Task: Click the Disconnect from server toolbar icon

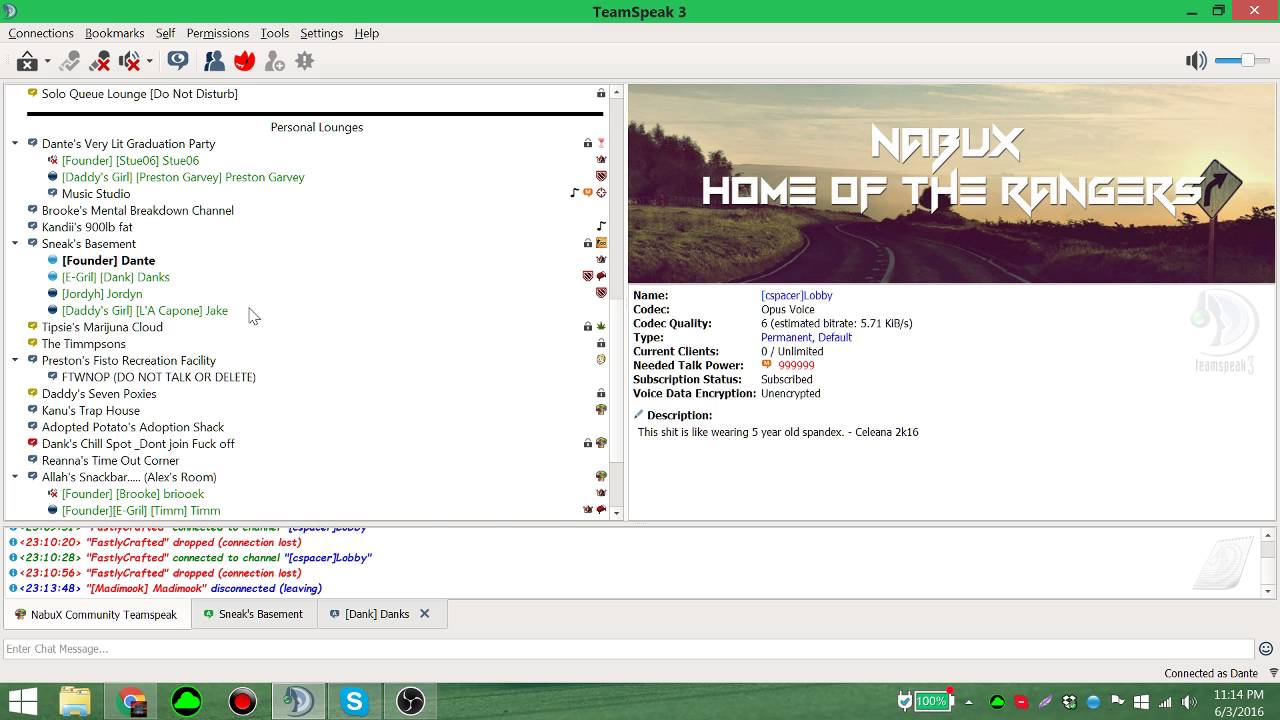Action: pyautogui.click(x=27, y=61)
